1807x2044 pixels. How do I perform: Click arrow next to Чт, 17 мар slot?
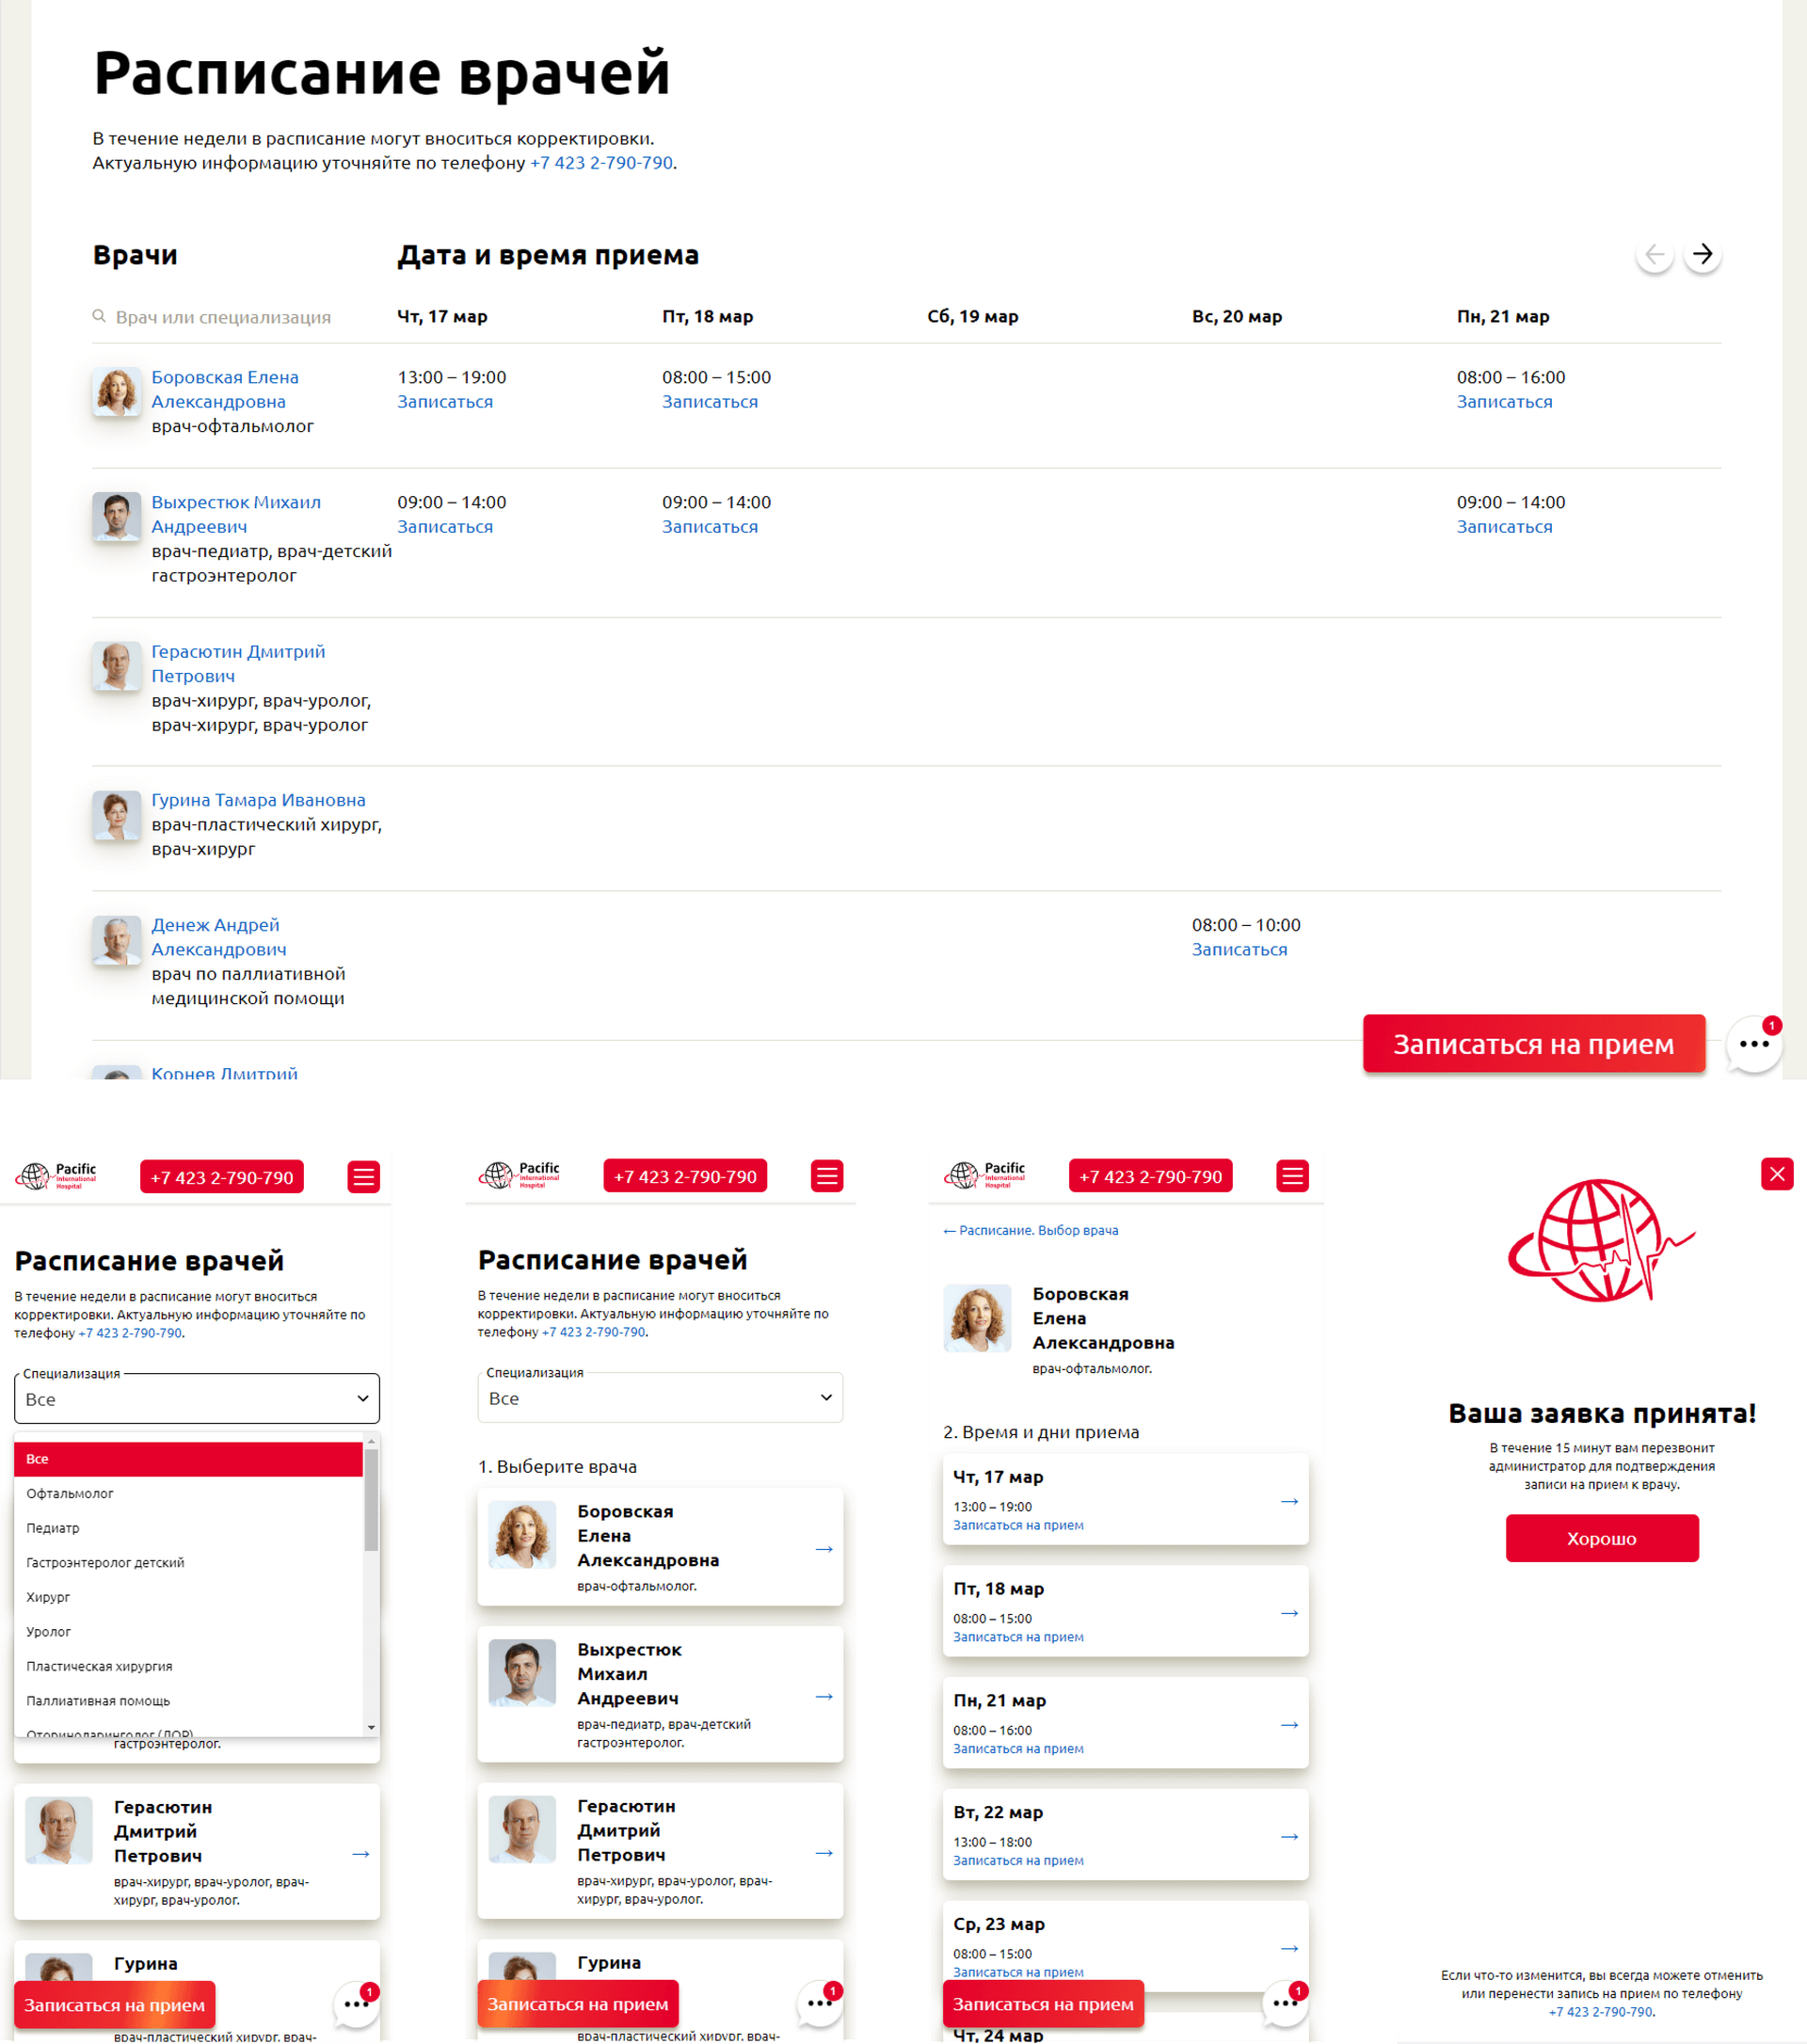coord(1289,1501)
